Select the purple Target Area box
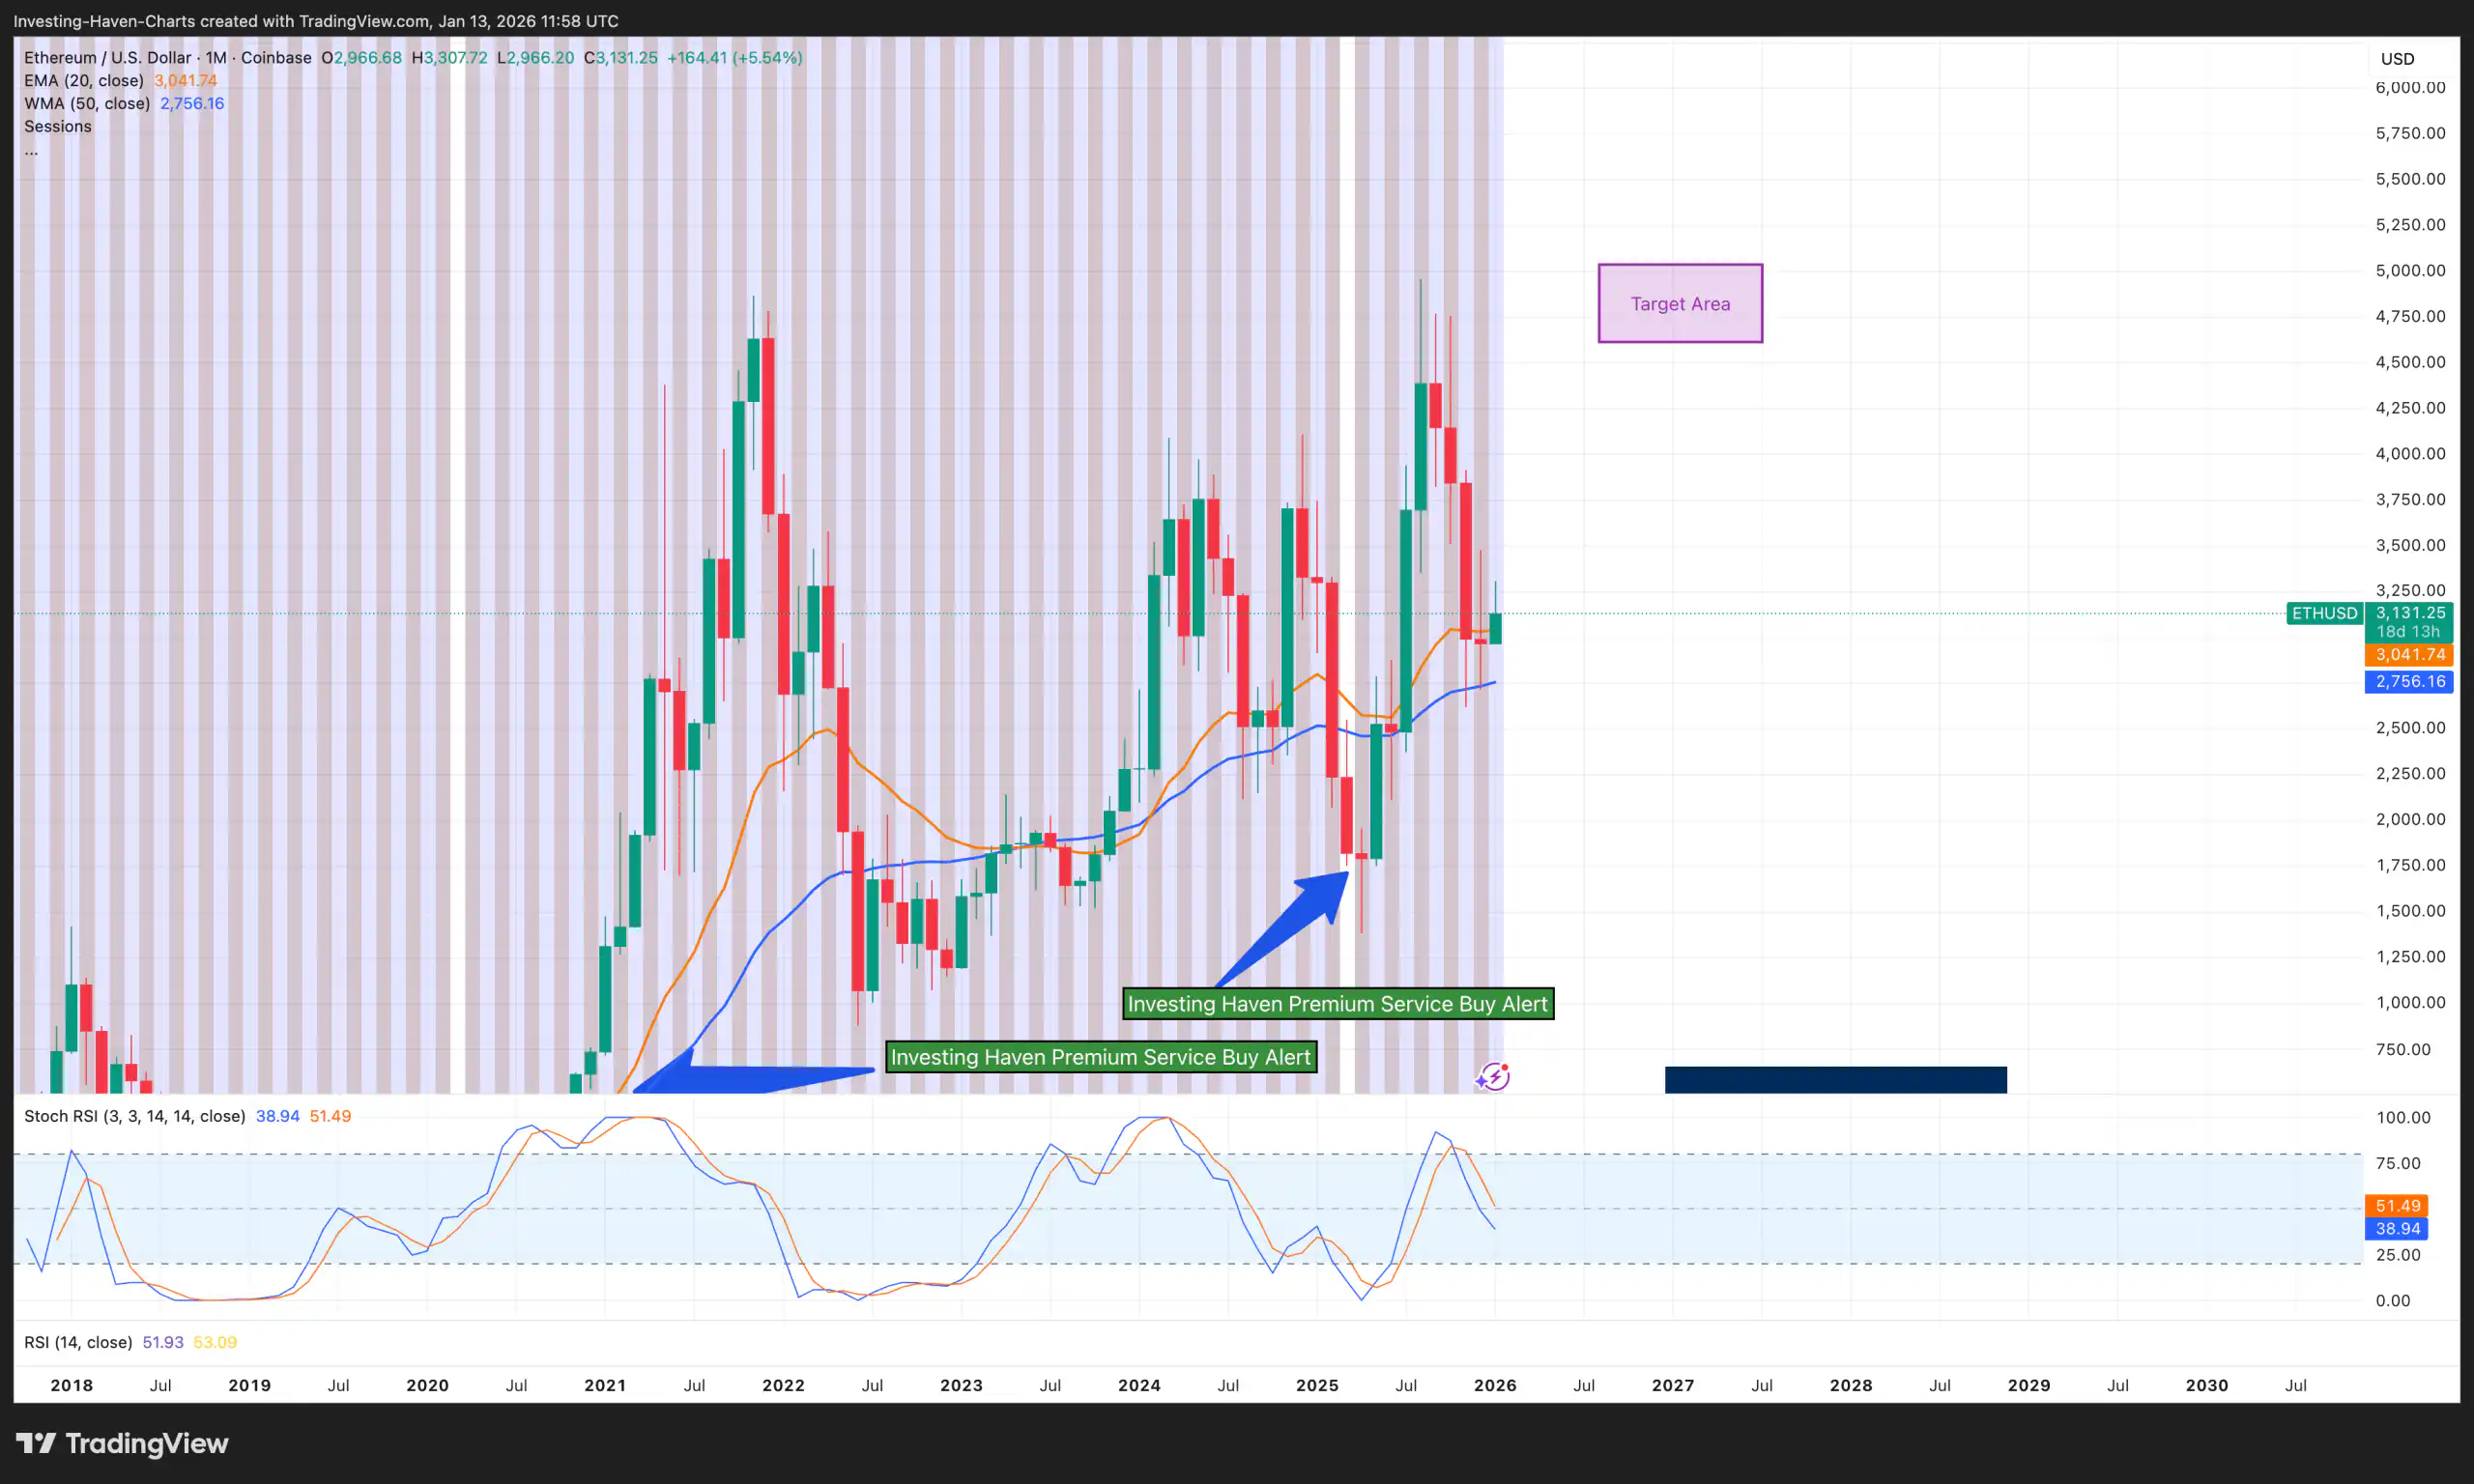 [1680, 304]
